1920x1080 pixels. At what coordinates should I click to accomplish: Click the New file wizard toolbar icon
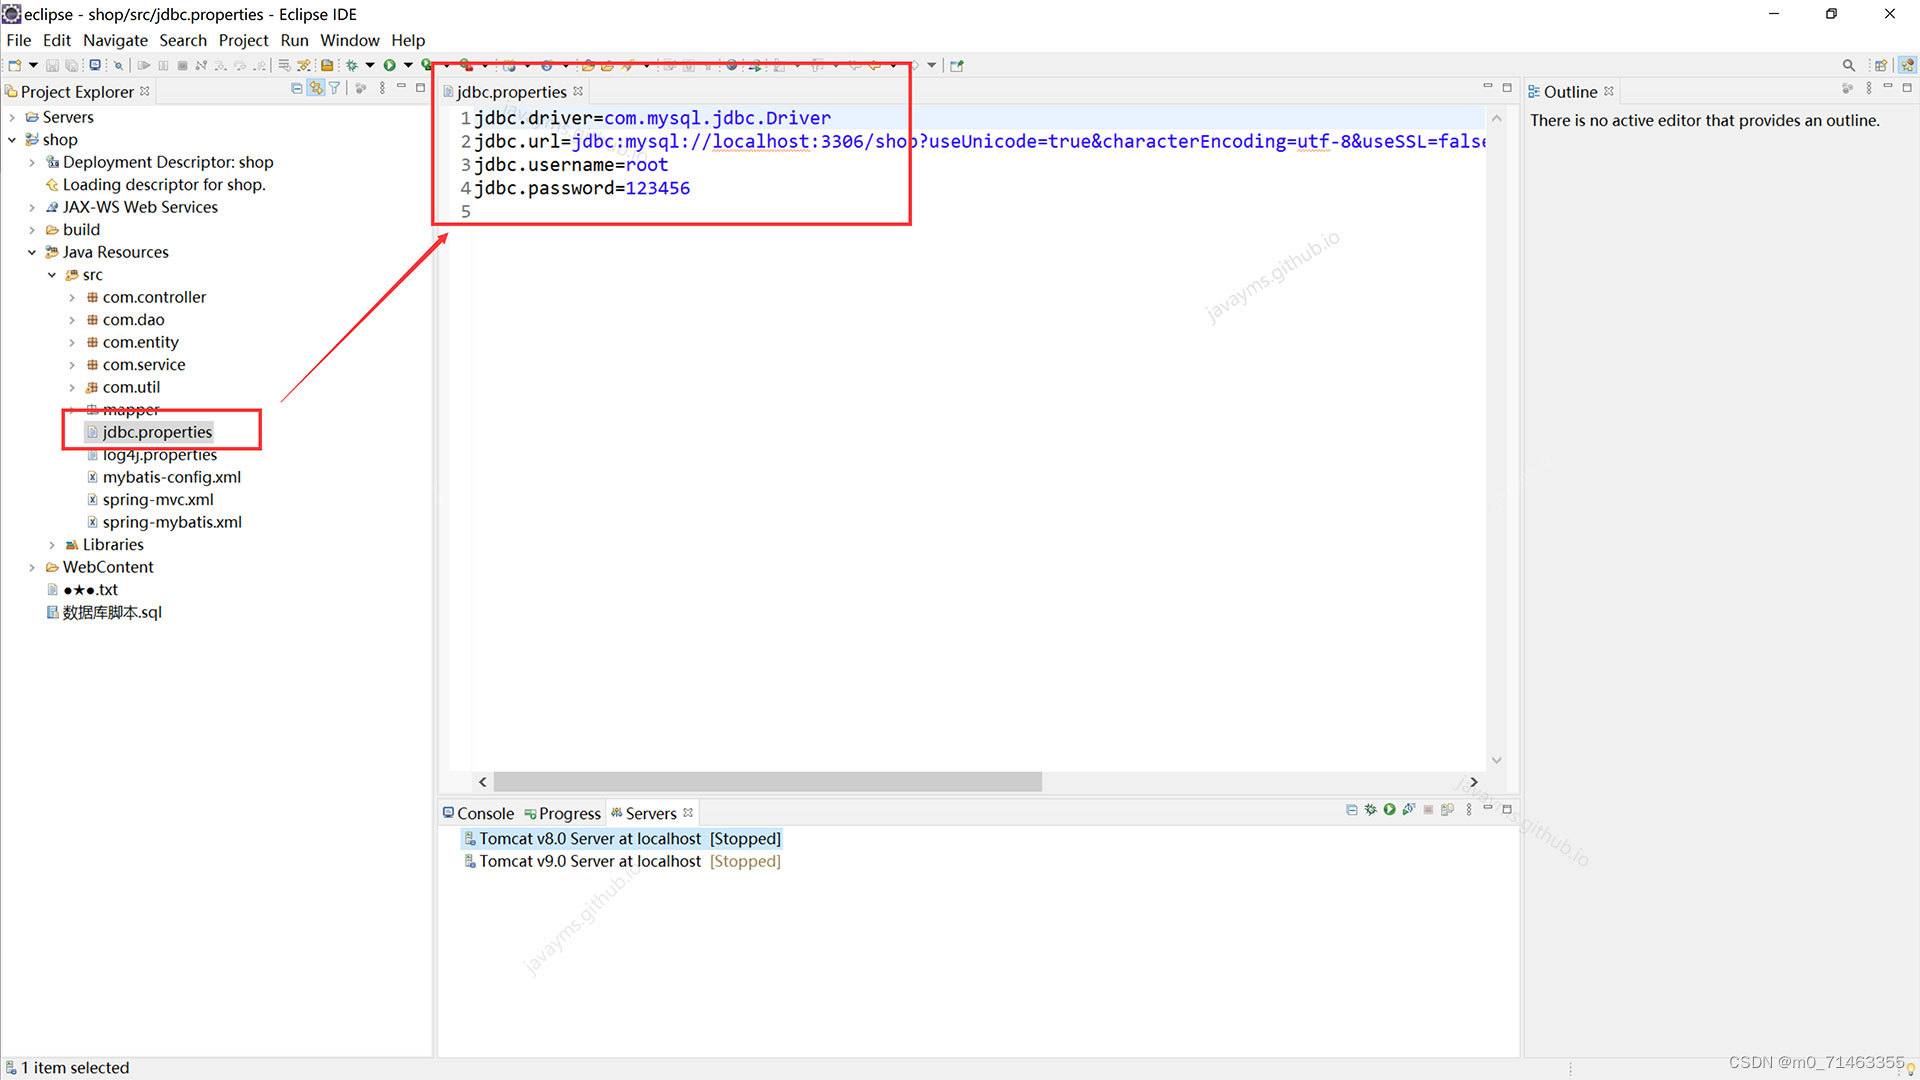[15, 65]
